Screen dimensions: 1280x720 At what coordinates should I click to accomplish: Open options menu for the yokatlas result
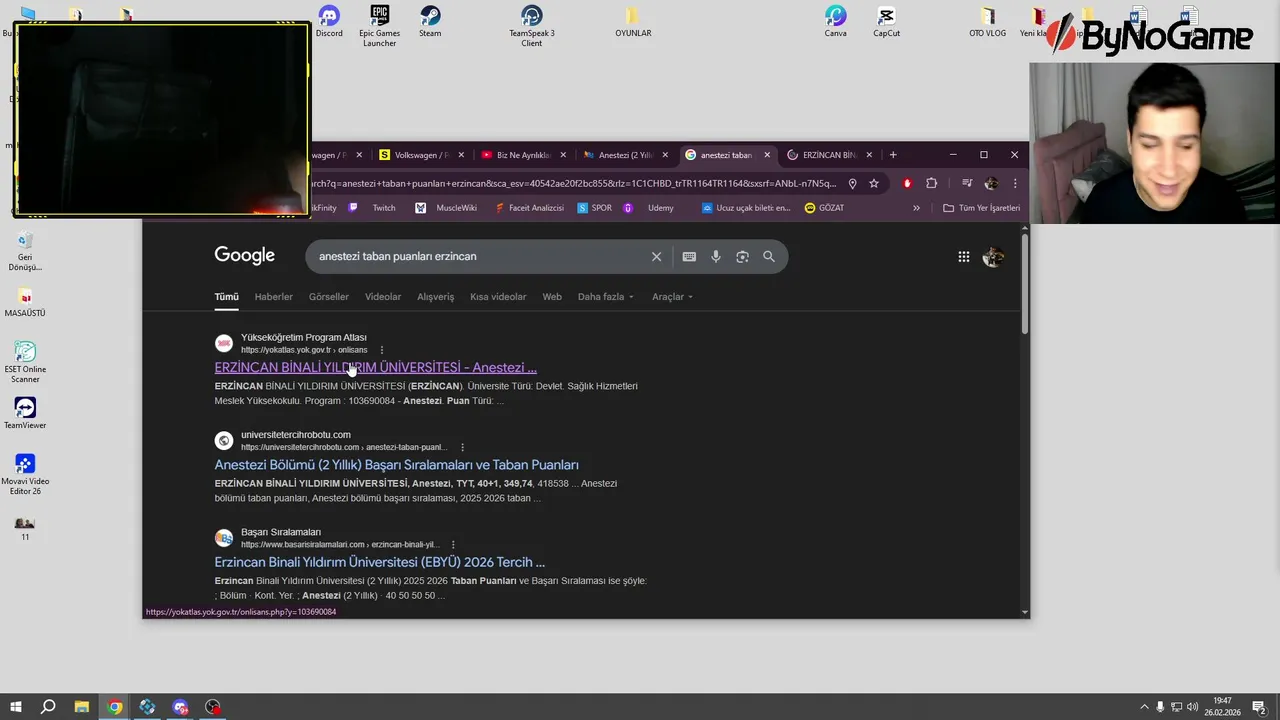point(382,350)
